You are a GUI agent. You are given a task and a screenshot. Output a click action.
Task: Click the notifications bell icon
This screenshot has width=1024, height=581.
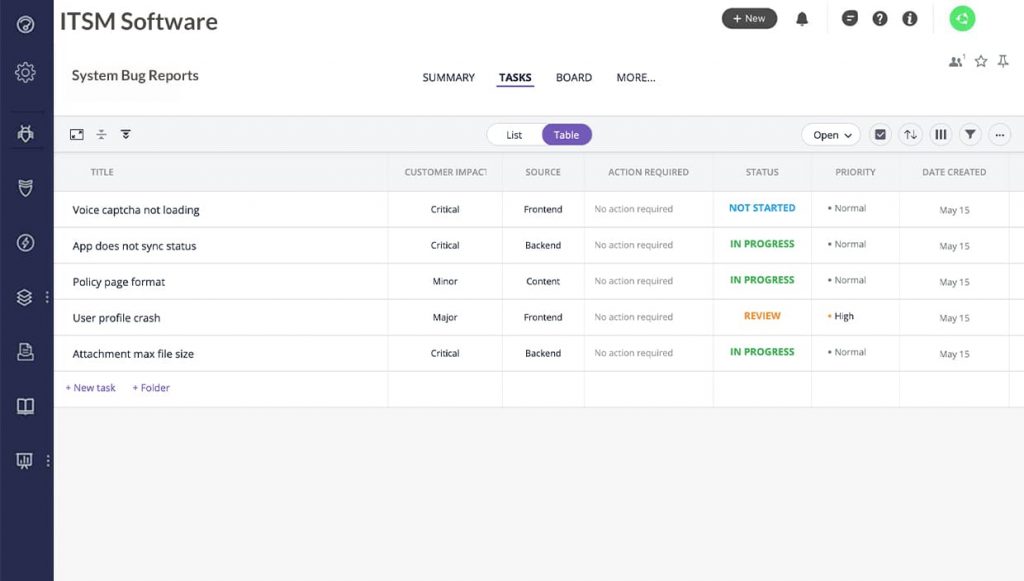pos(802,19)
